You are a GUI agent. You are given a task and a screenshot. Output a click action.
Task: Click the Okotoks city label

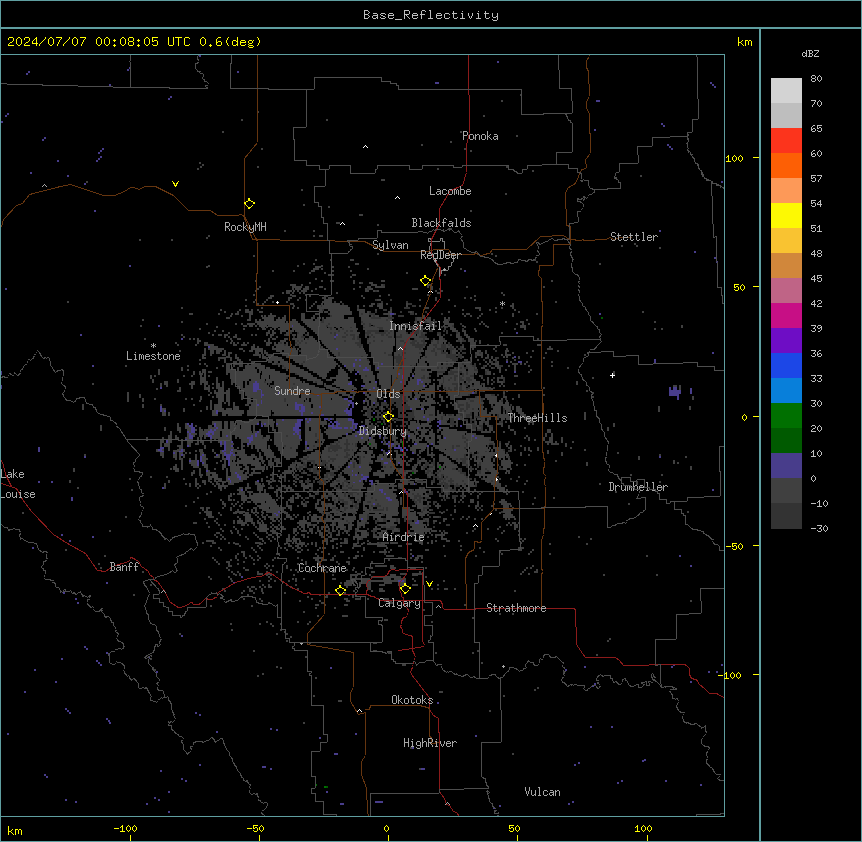pyautogui.click(x=412, y=700)
